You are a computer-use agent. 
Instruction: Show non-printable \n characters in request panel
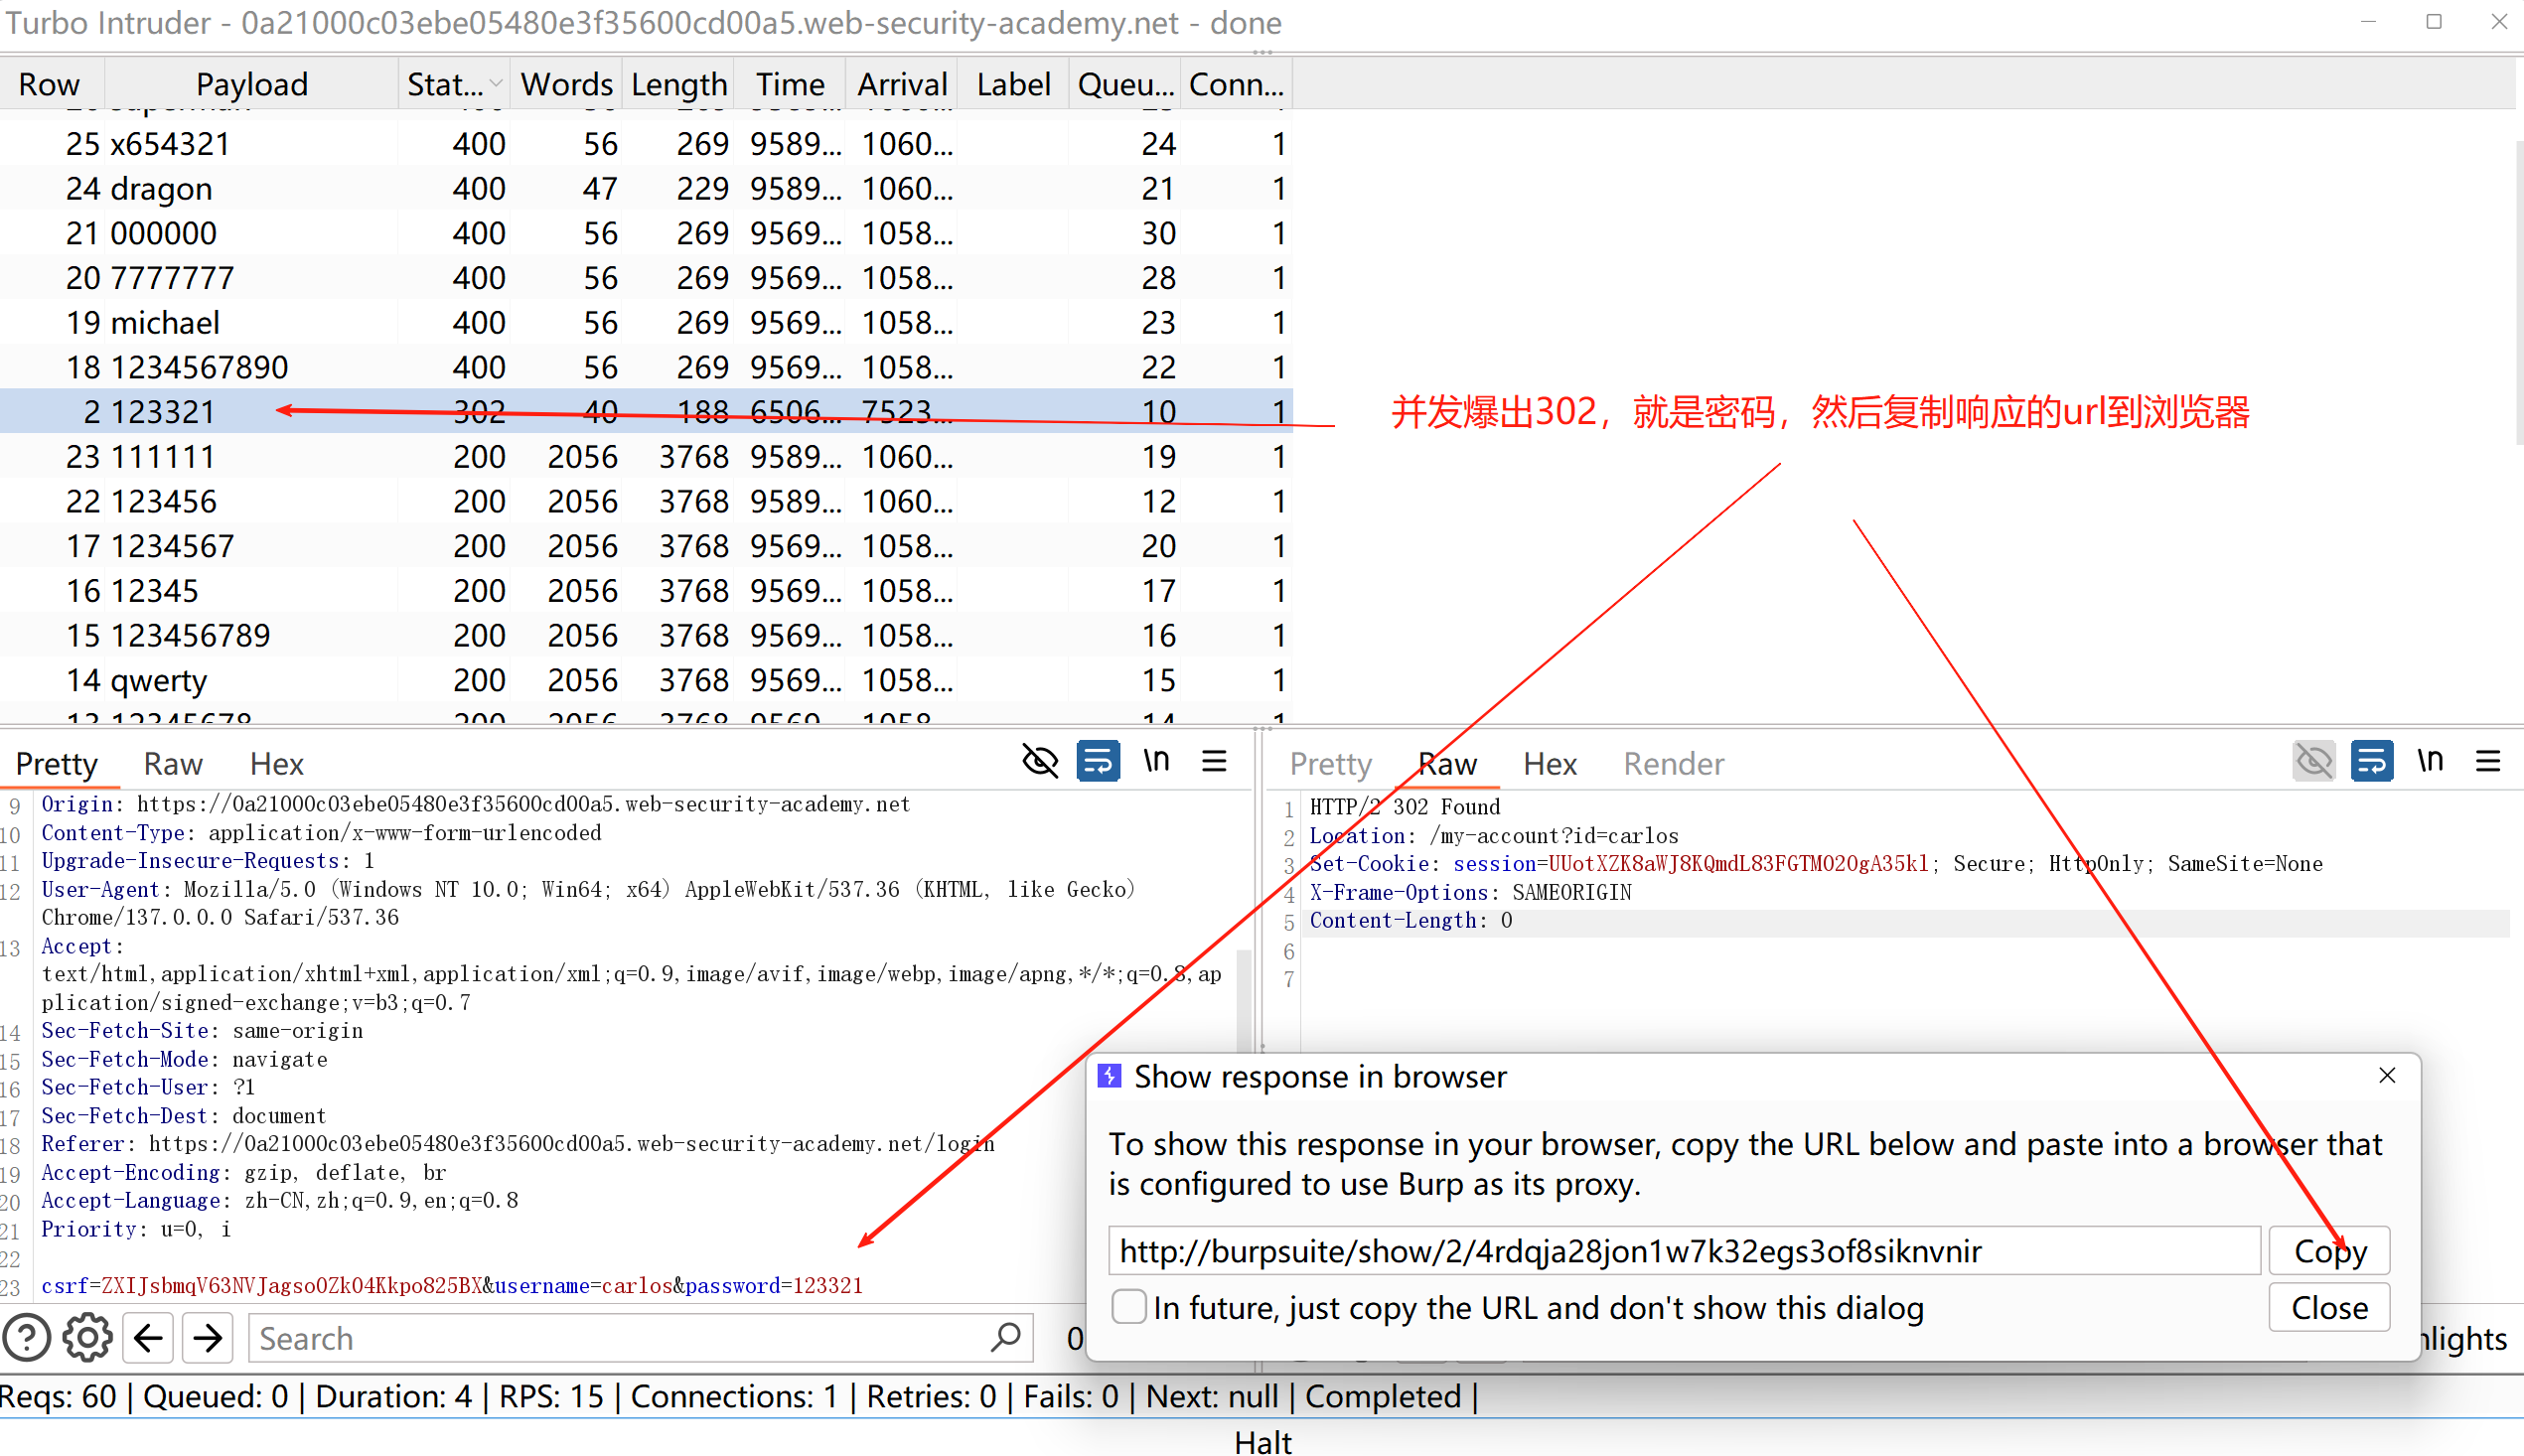click(1156, 762)
